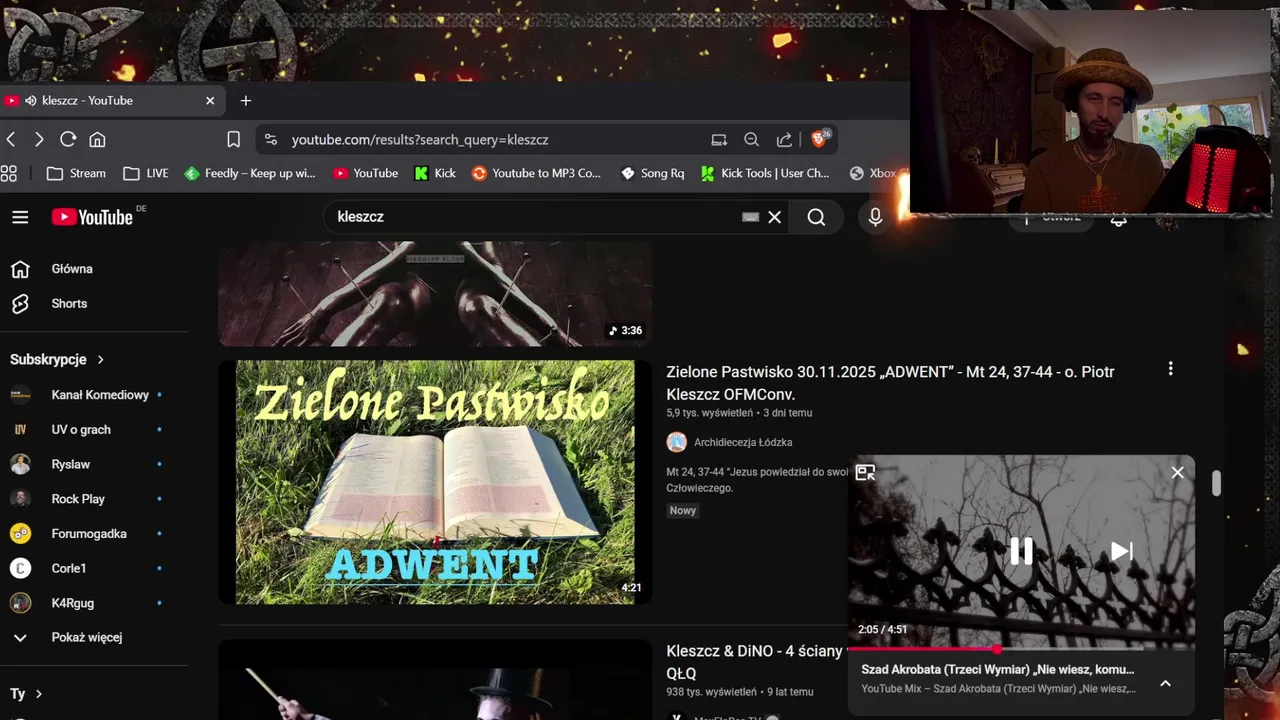Open Youtube to MP3 Converter bookmark

(536, 173)
